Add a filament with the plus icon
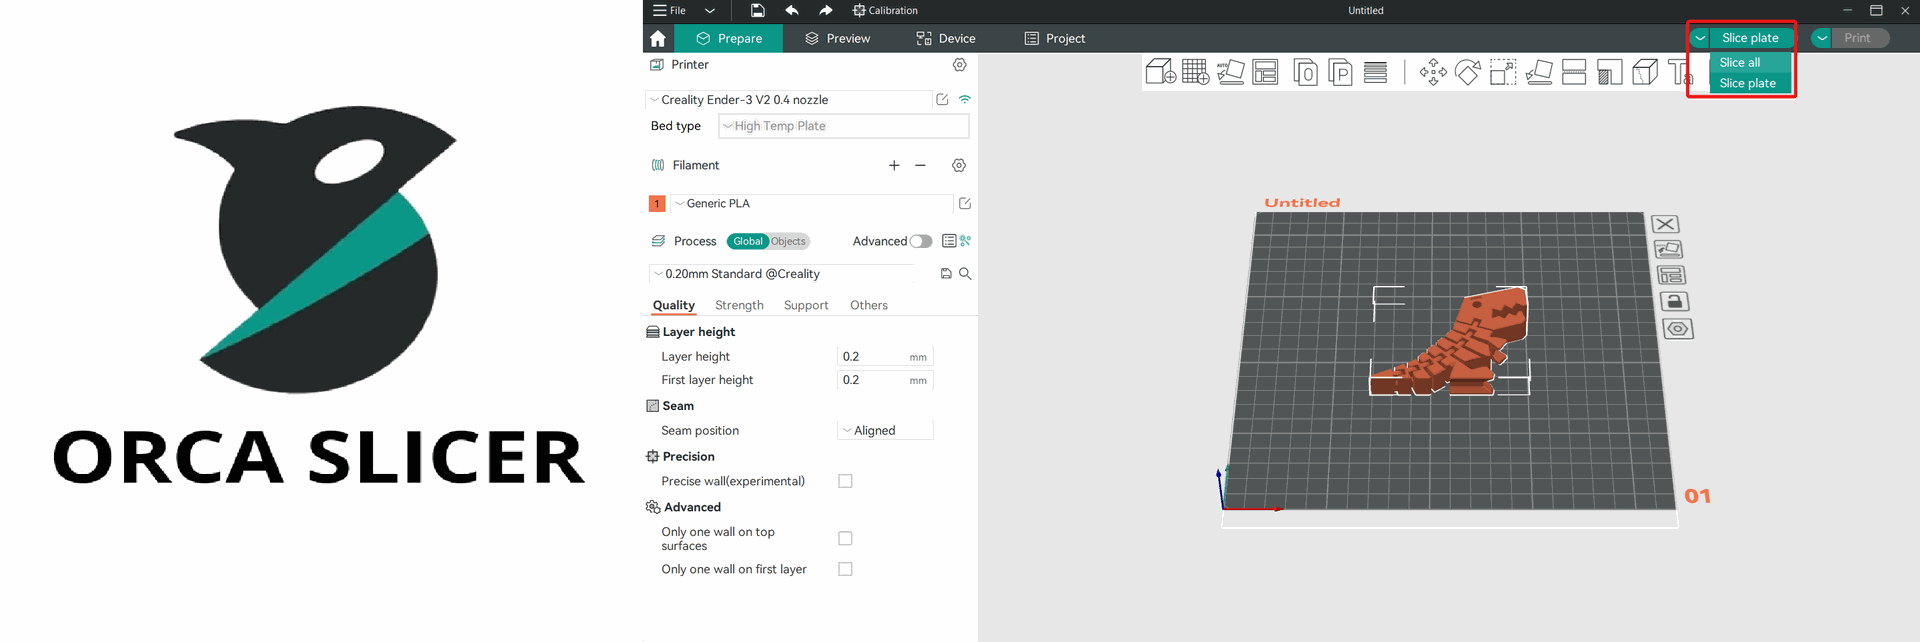Screen dimensions: 1920x642 894,165
